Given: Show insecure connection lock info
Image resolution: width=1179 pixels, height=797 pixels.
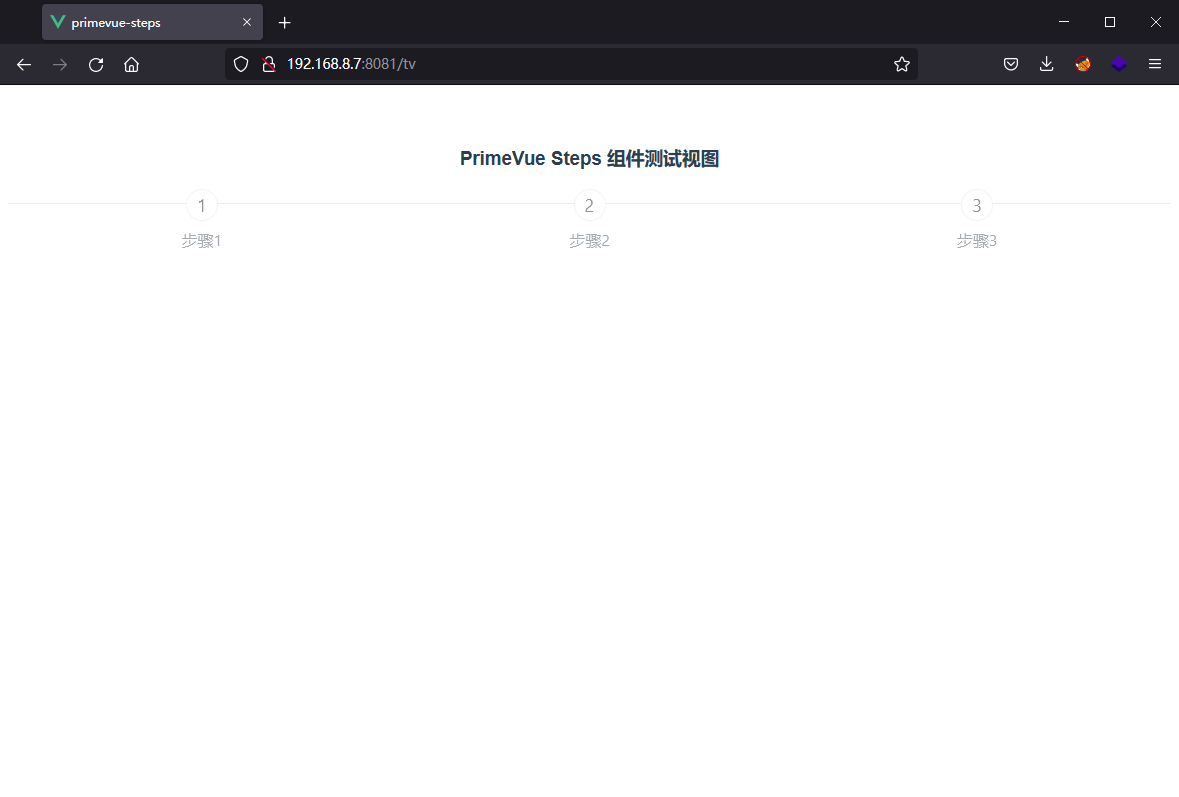Looking at the screenshot, I should point(268,65).
